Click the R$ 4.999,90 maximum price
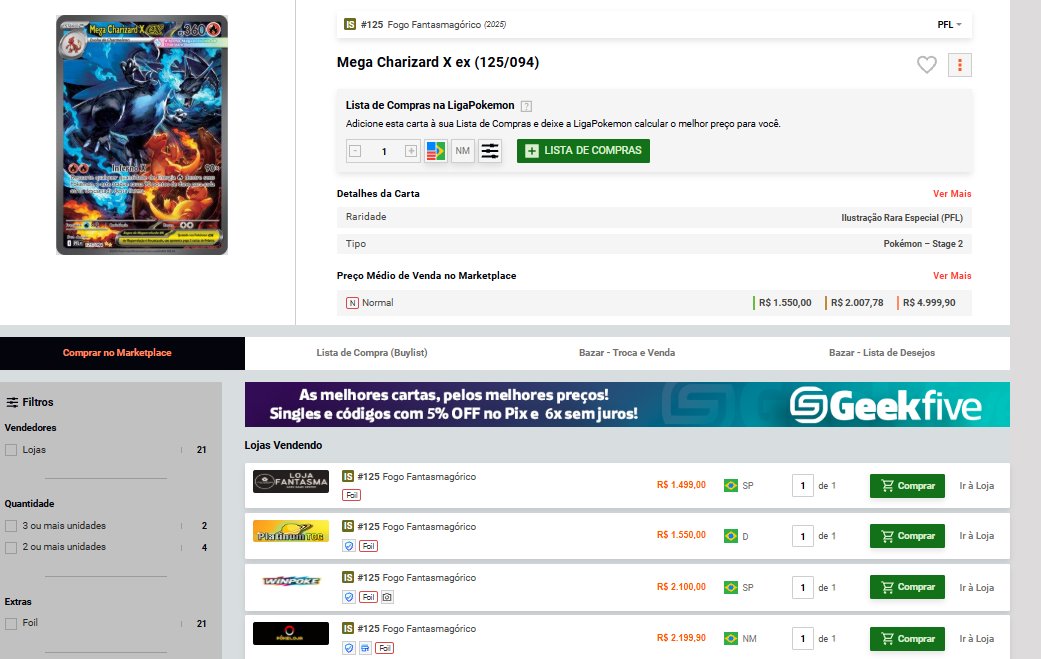The height and width of the screenshot is (659, 1041). click(x=929, y=303)
